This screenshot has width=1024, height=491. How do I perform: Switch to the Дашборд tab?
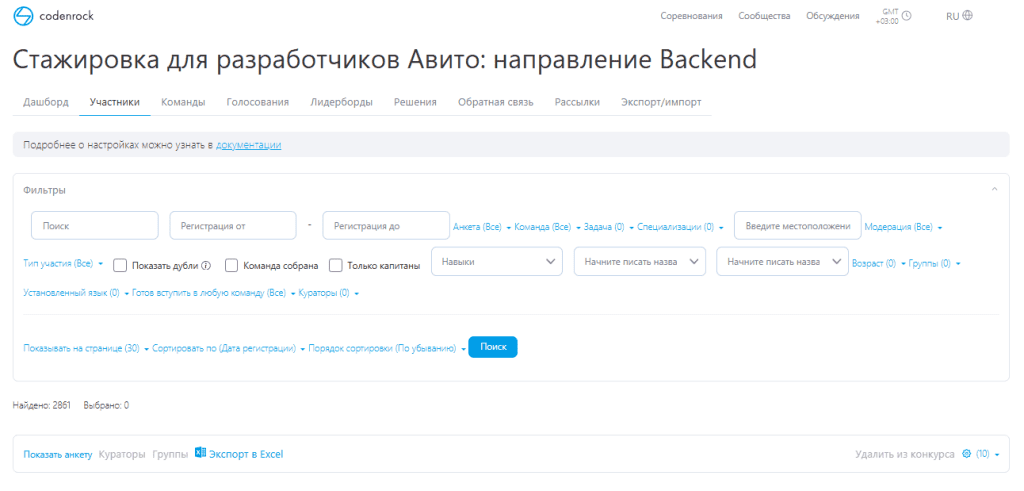click(46, 102)
